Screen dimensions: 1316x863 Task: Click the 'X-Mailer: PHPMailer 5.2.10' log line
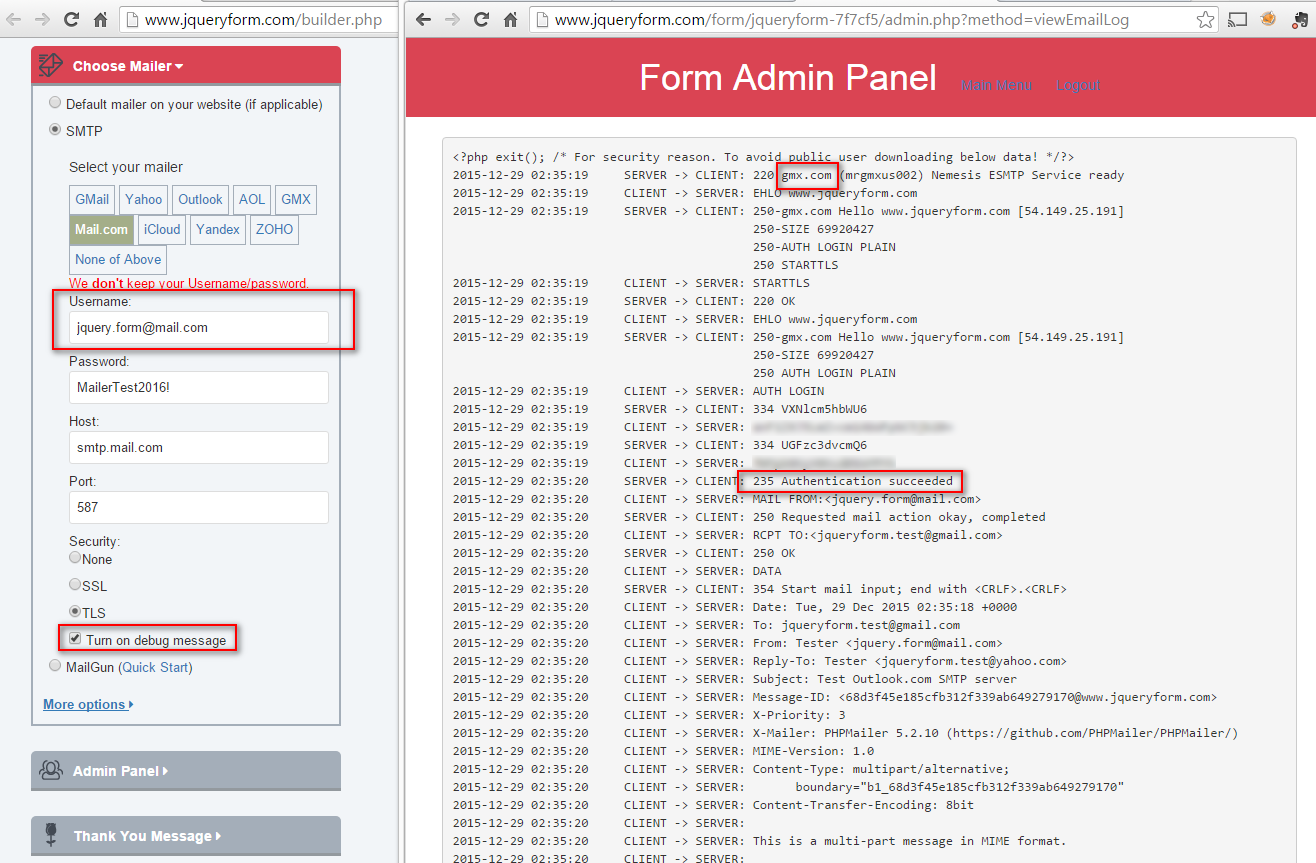pyautogui.click(x=995, y=733)
